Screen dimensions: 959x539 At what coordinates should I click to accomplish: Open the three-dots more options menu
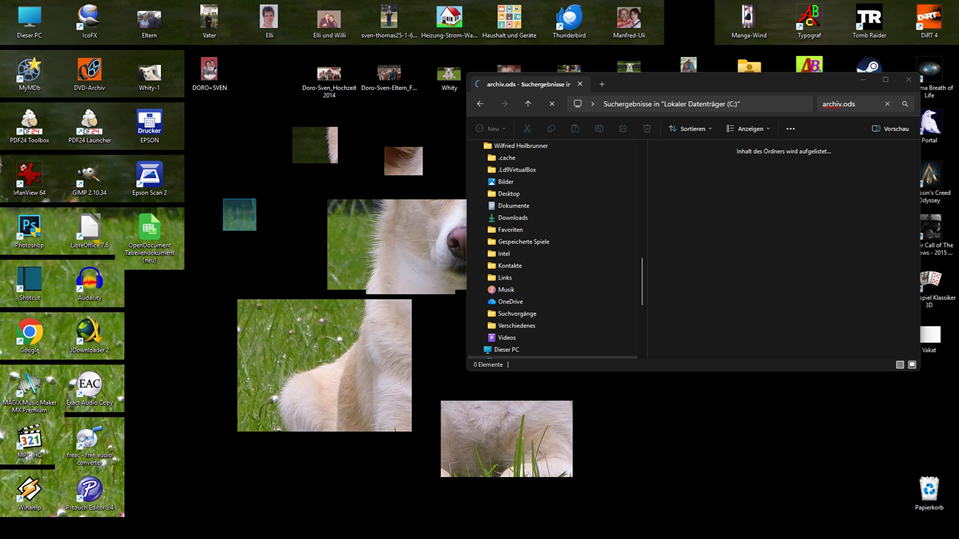(790, 128)
